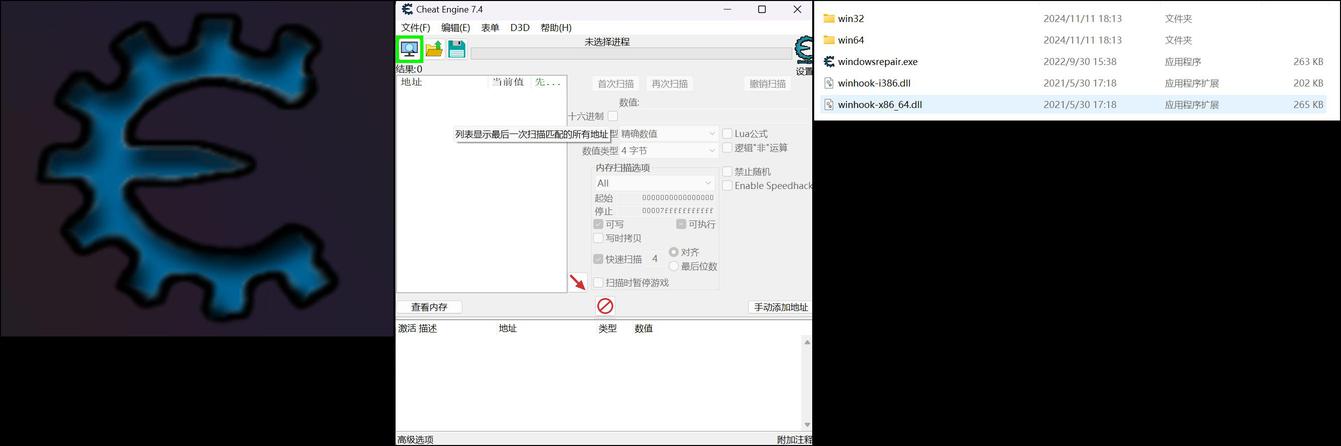The width and height of the screenshot is (1341, 446).
Task: Open the D3D menu
Action: click(x=519, y=28)
